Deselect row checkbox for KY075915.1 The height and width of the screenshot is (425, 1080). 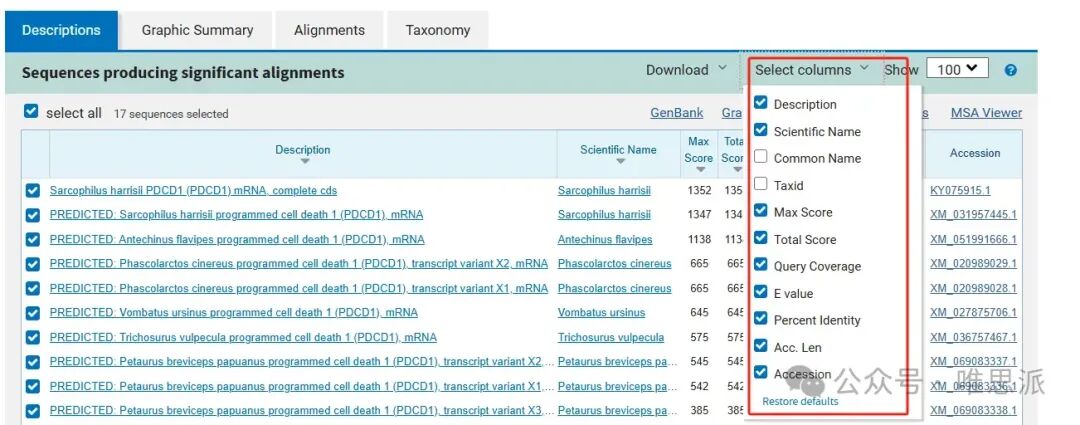32,191
